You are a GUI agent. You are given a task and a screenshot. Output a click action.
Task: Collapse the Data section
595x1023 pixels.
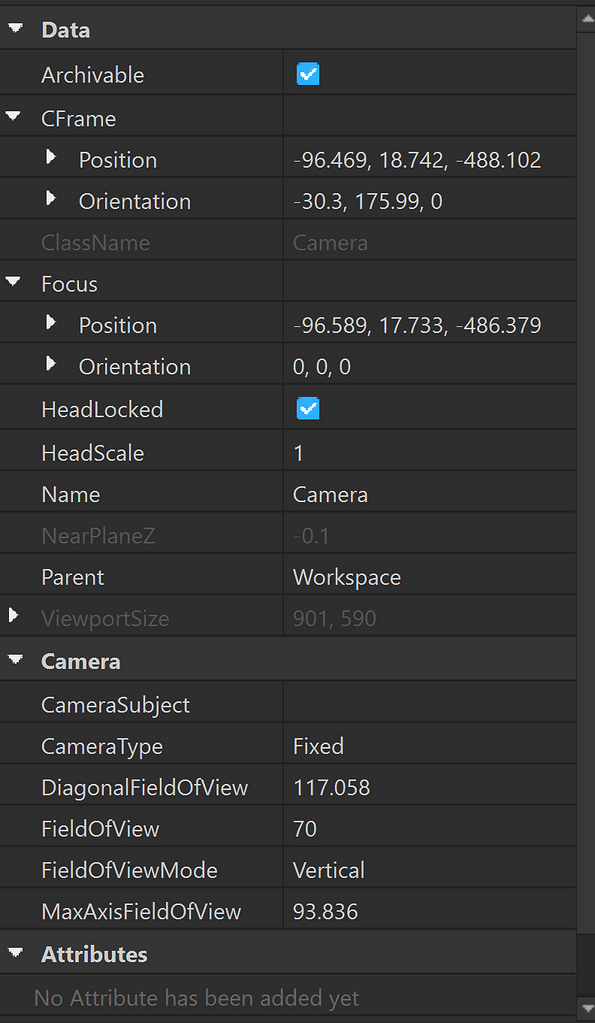15,30
